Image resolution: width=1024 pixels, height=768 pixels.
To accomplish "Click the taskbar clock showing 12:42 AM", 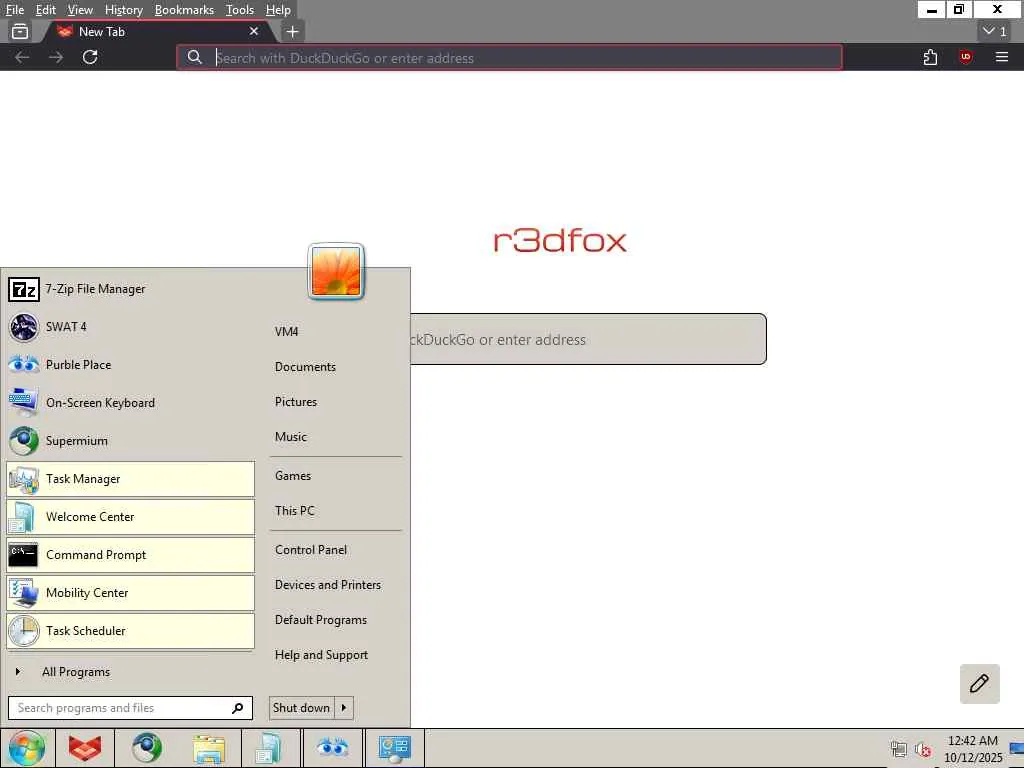I will pos(973,749).
